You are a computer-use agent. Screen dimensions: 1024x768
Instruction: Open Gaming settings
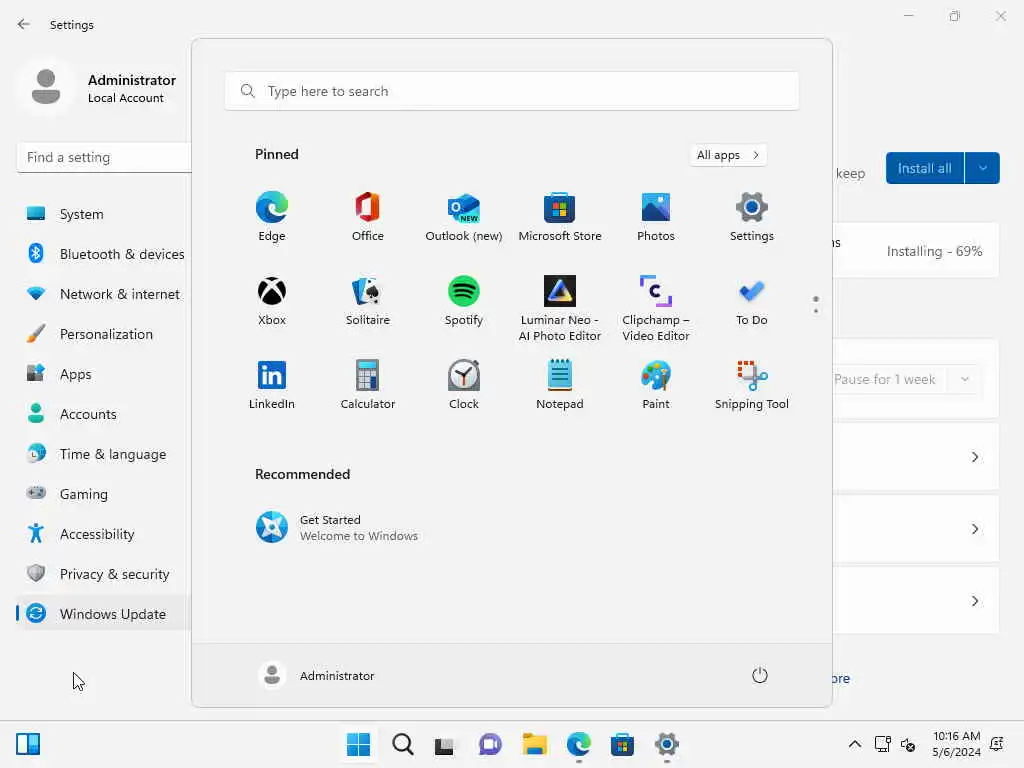[x=104, y=494]
